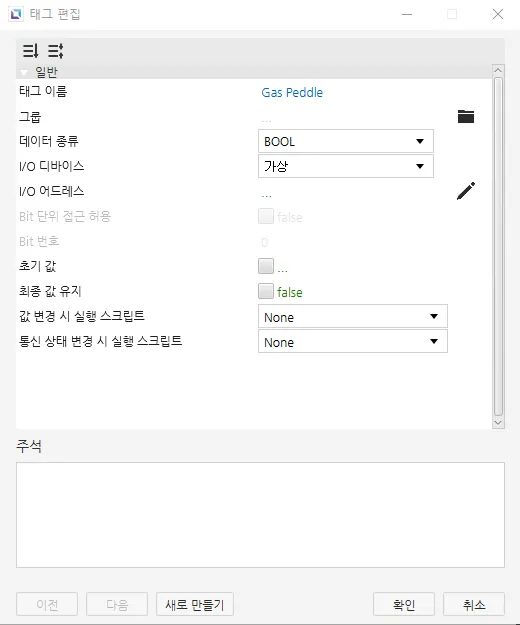Toggle the 초기 값 checkbox
The width and height of the screenshot is (520, 625).
[266, 266]
